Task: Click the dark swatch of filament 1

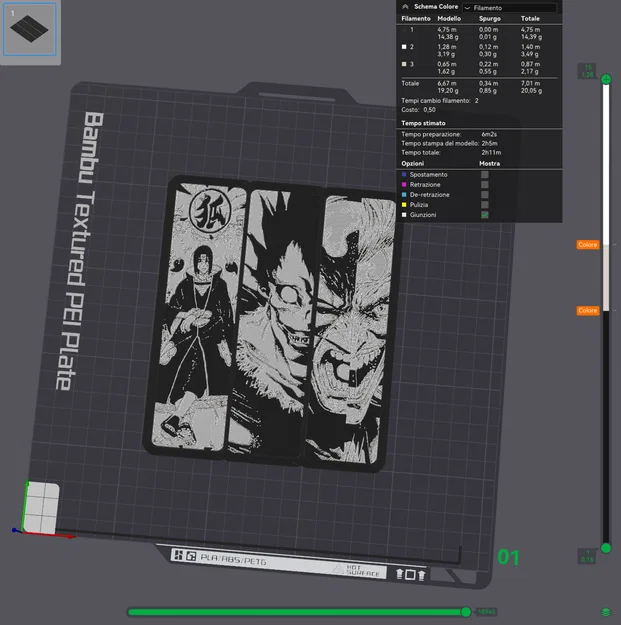Action: click(404, 29)
